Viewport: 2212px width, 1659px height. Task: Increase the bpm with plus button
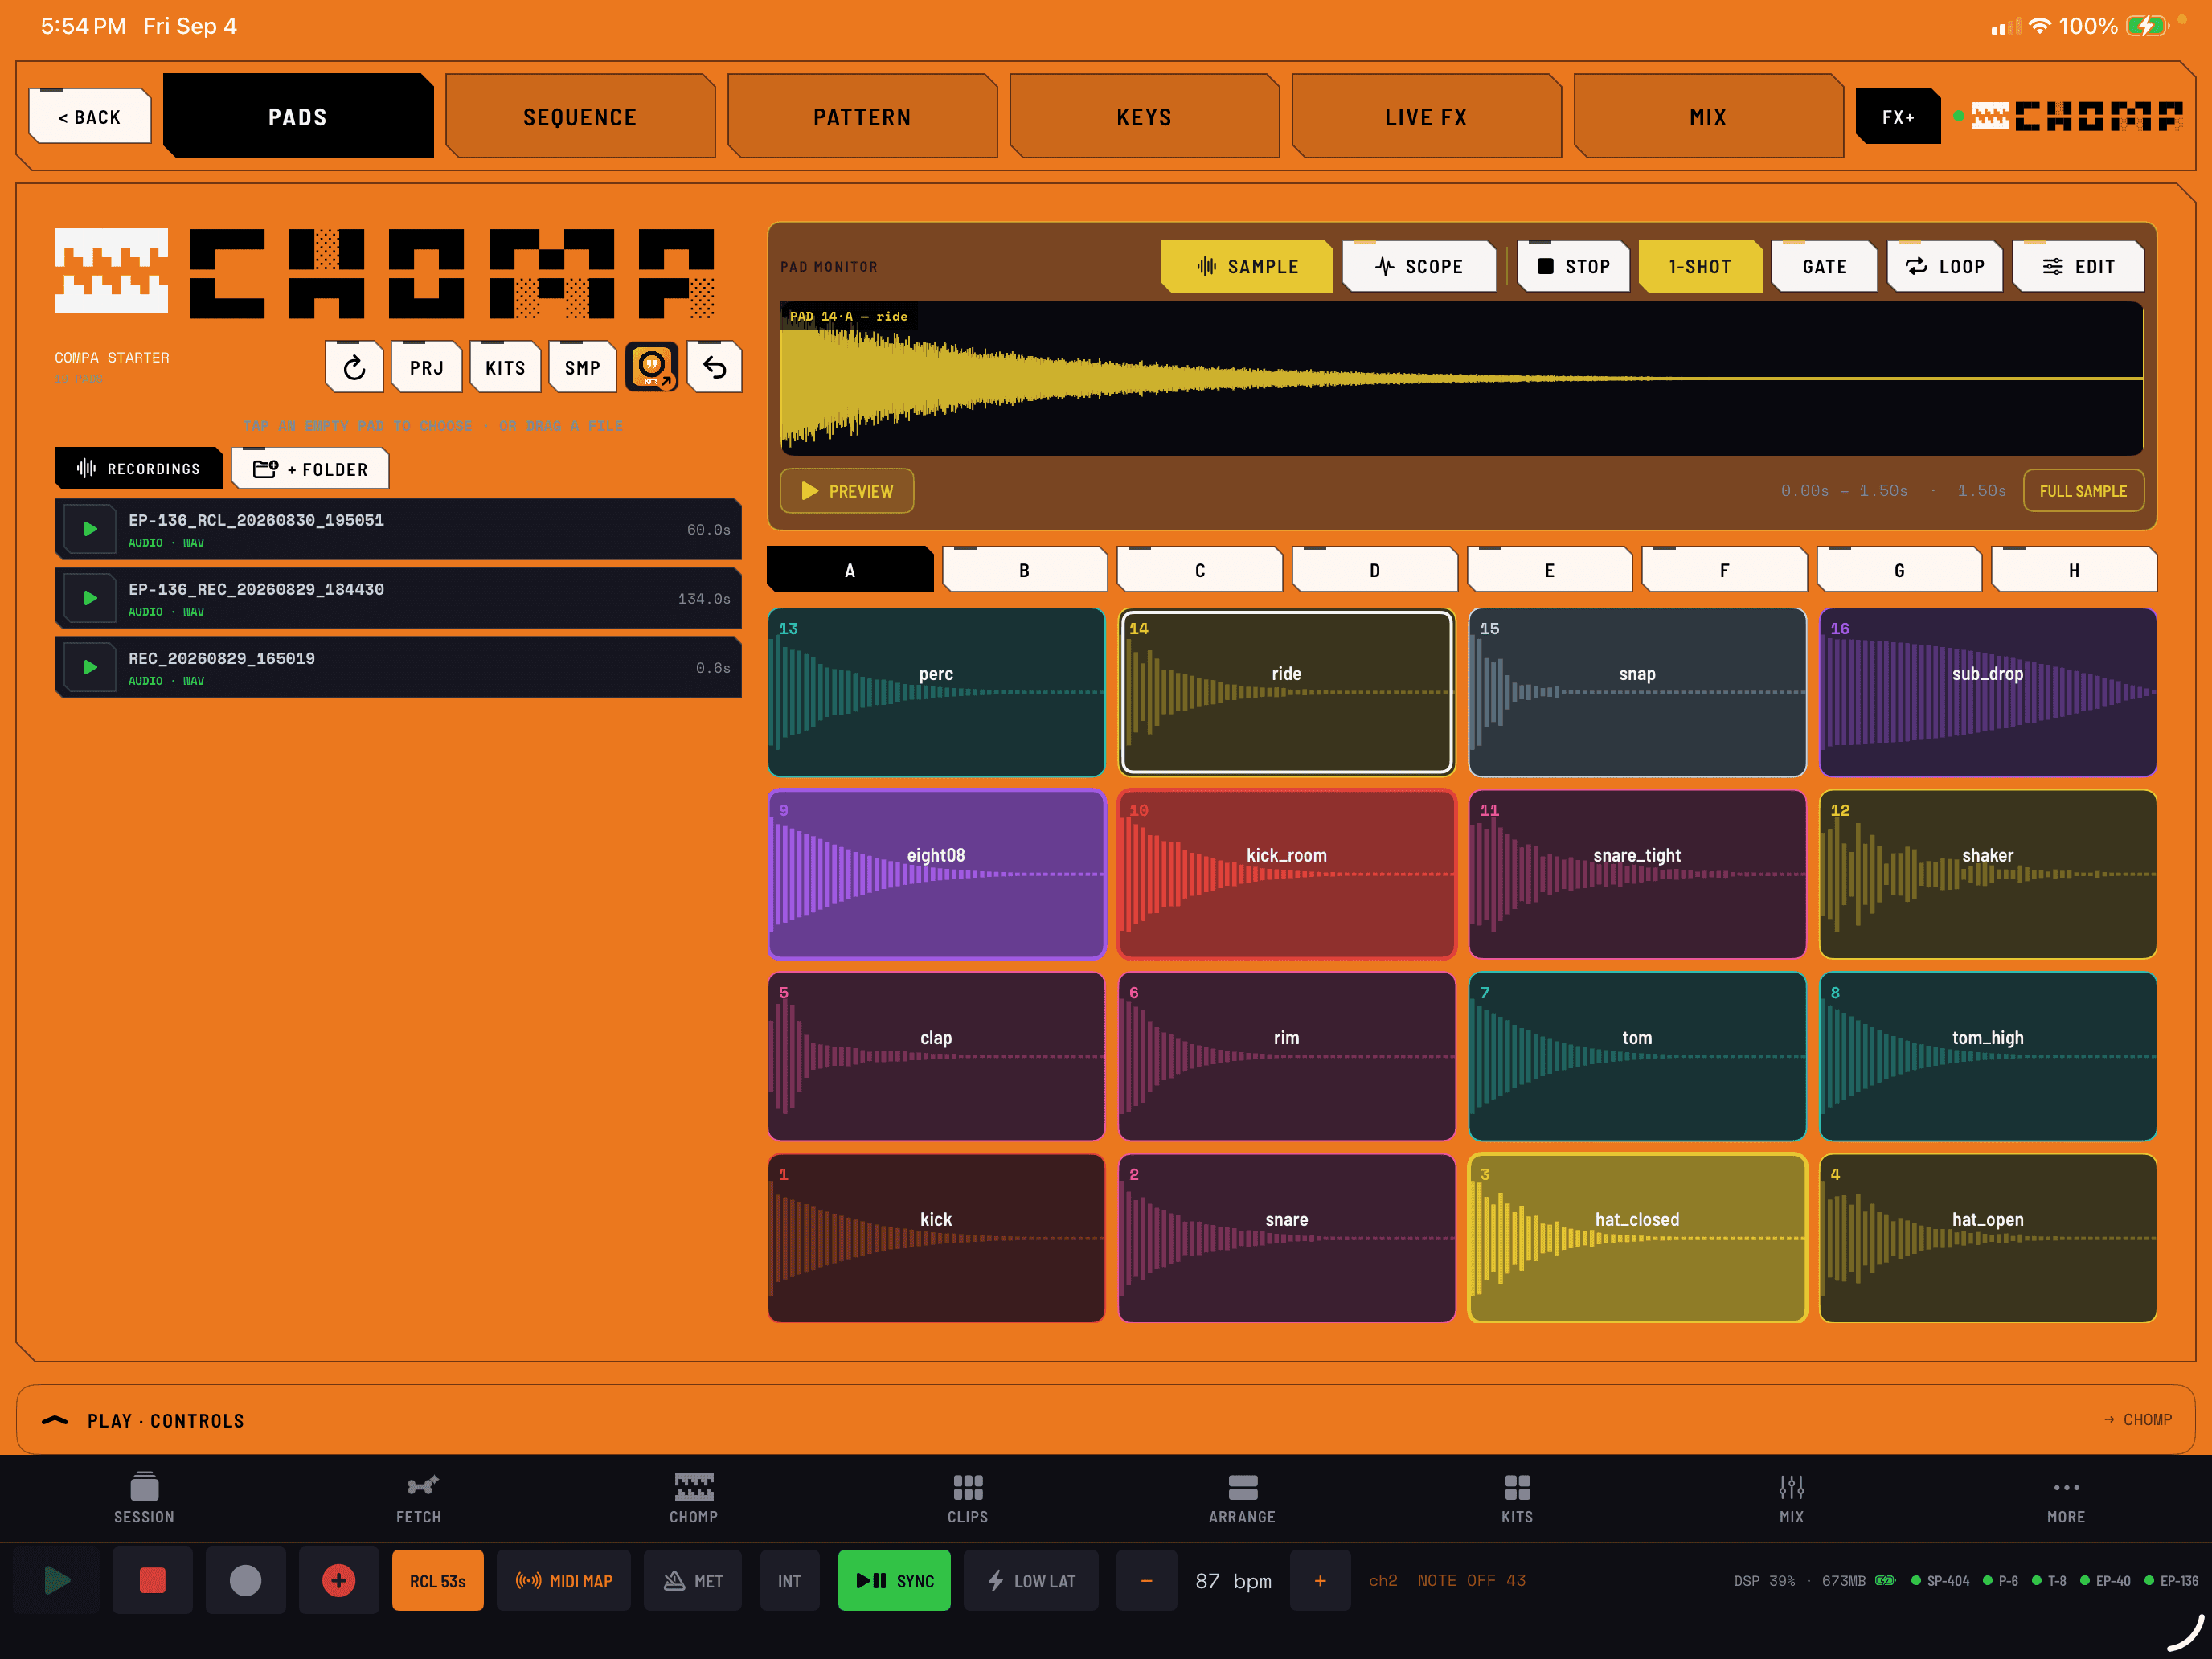[x=1320, y=1581]
